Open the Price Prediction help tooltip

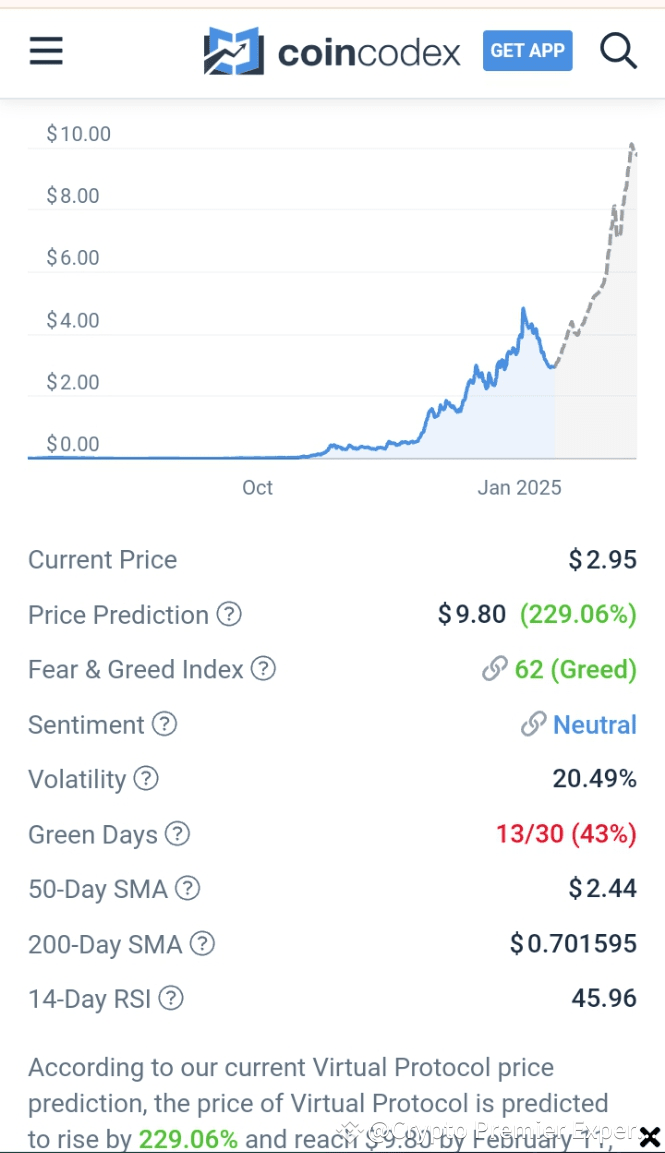[229, 615]
